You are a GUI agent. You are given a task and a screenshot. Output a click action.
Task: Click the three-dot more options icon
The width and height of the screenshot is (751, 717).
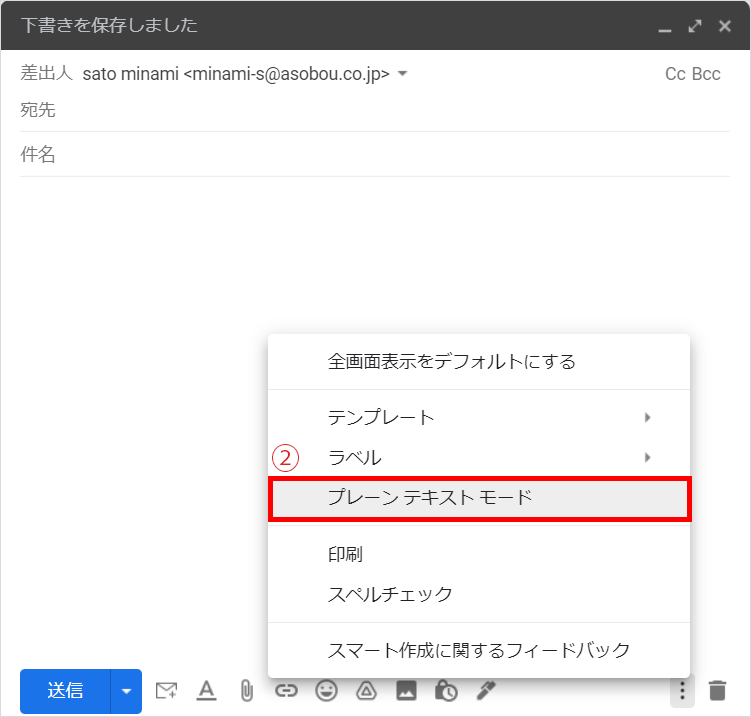(682, 691)
